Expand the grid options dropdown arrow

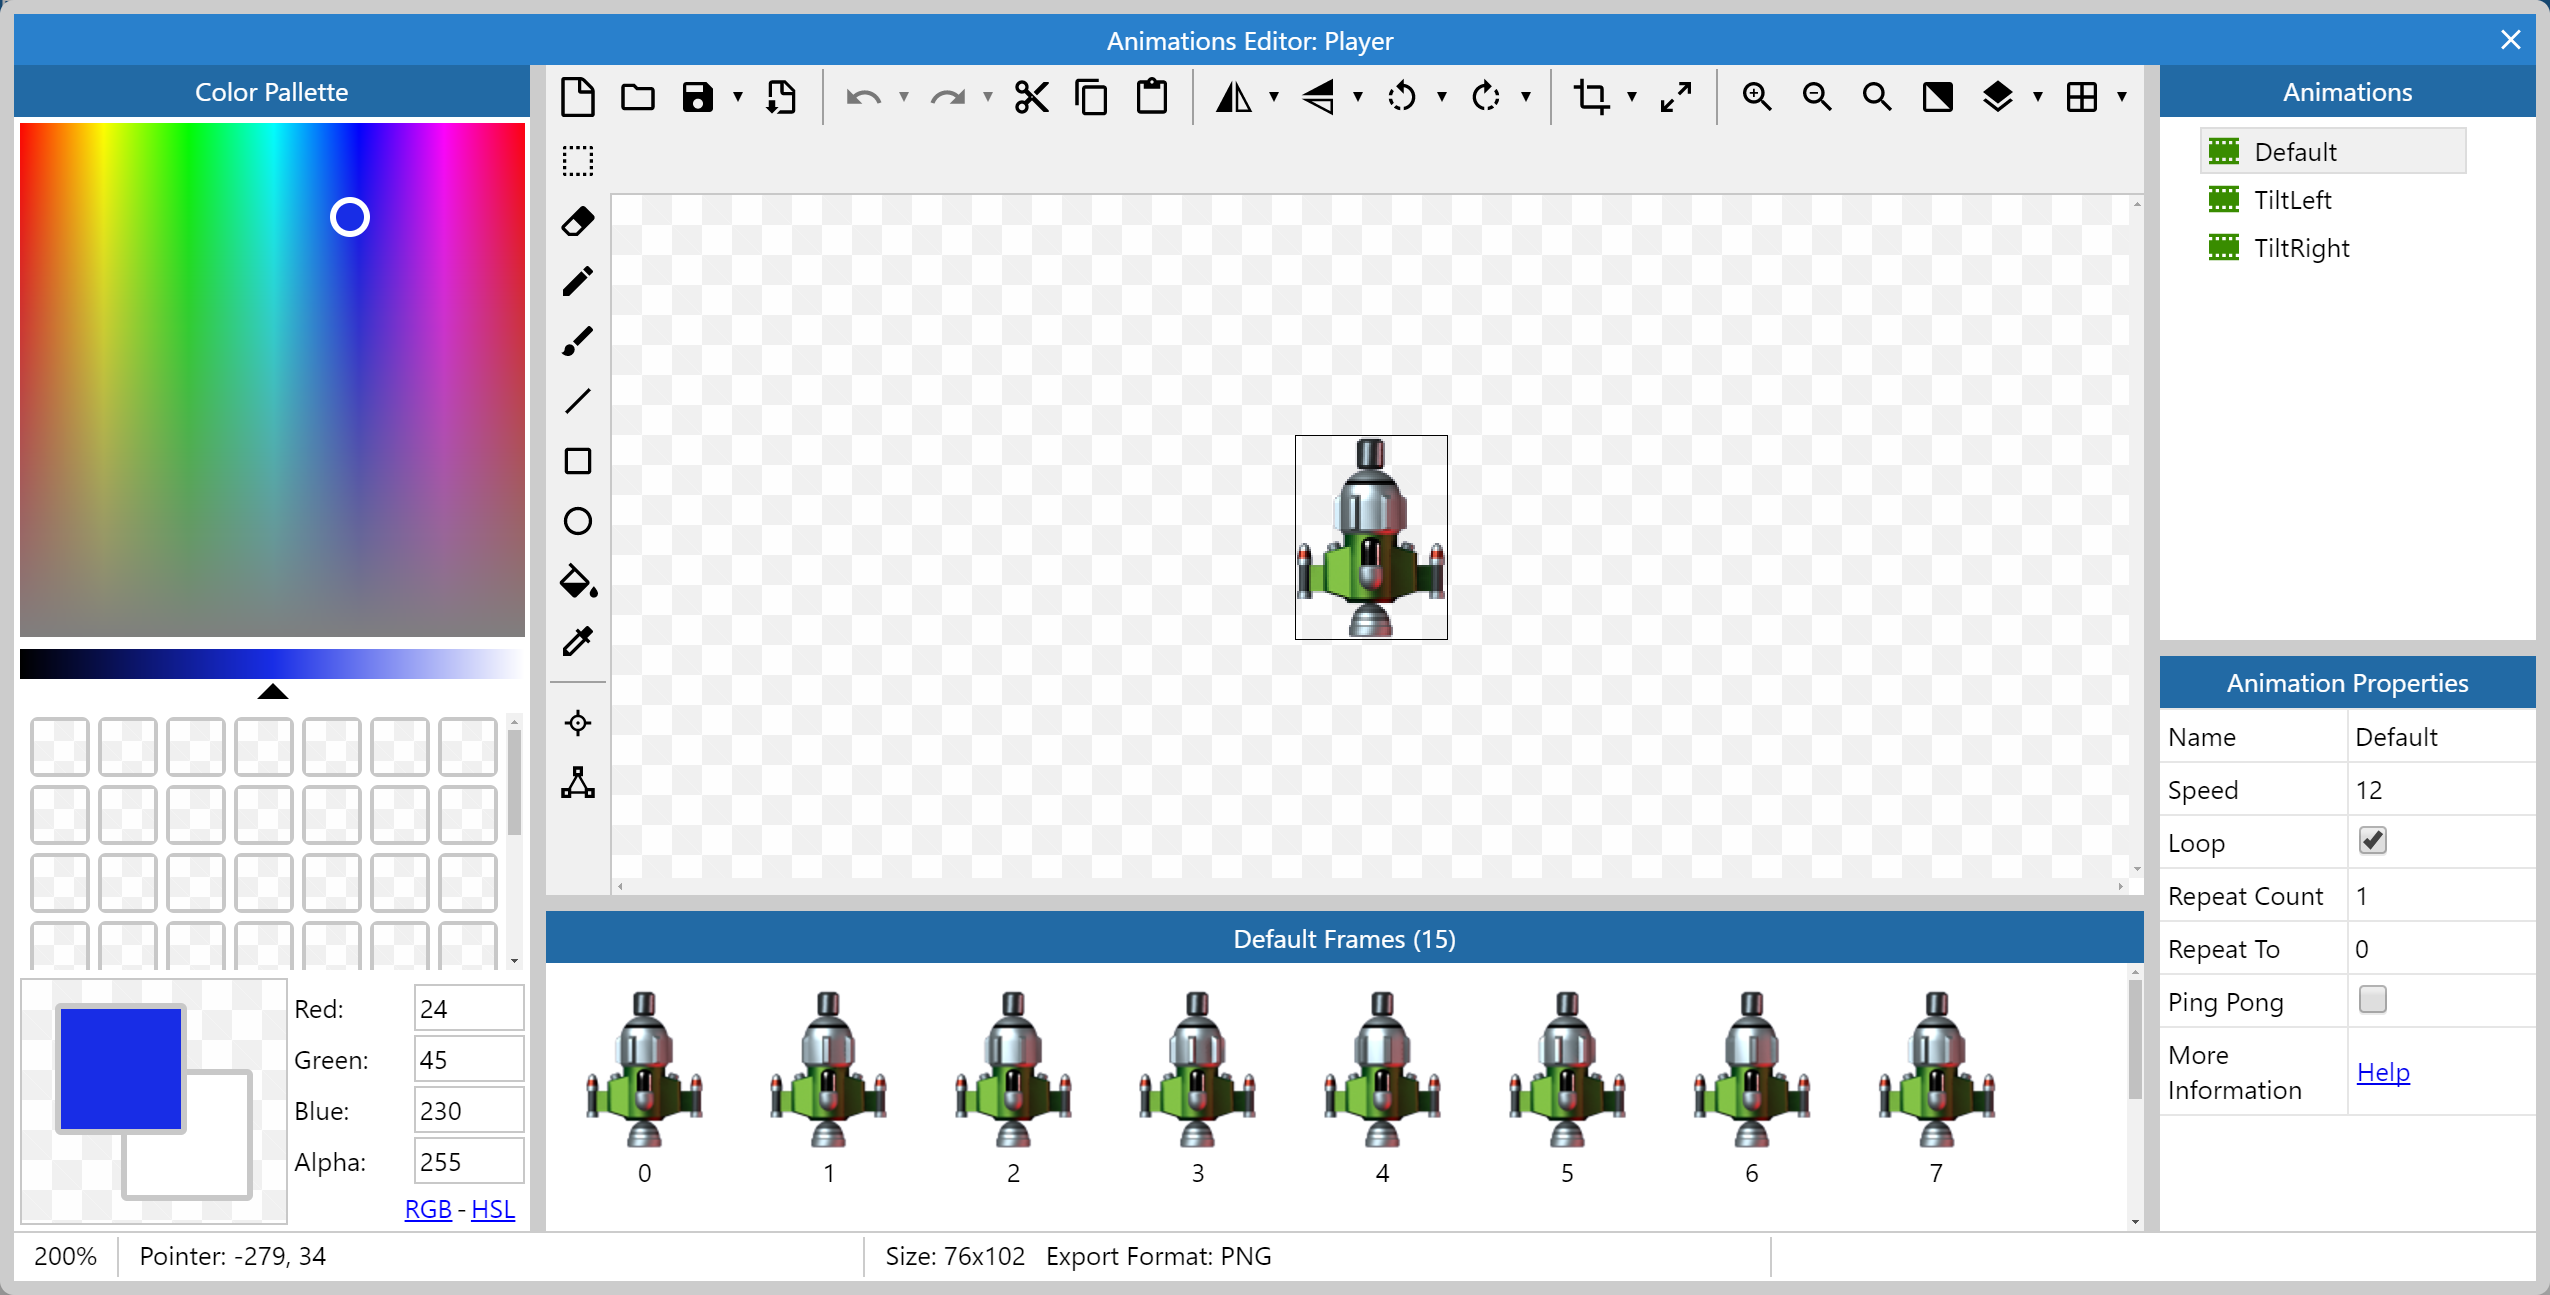2122,97
